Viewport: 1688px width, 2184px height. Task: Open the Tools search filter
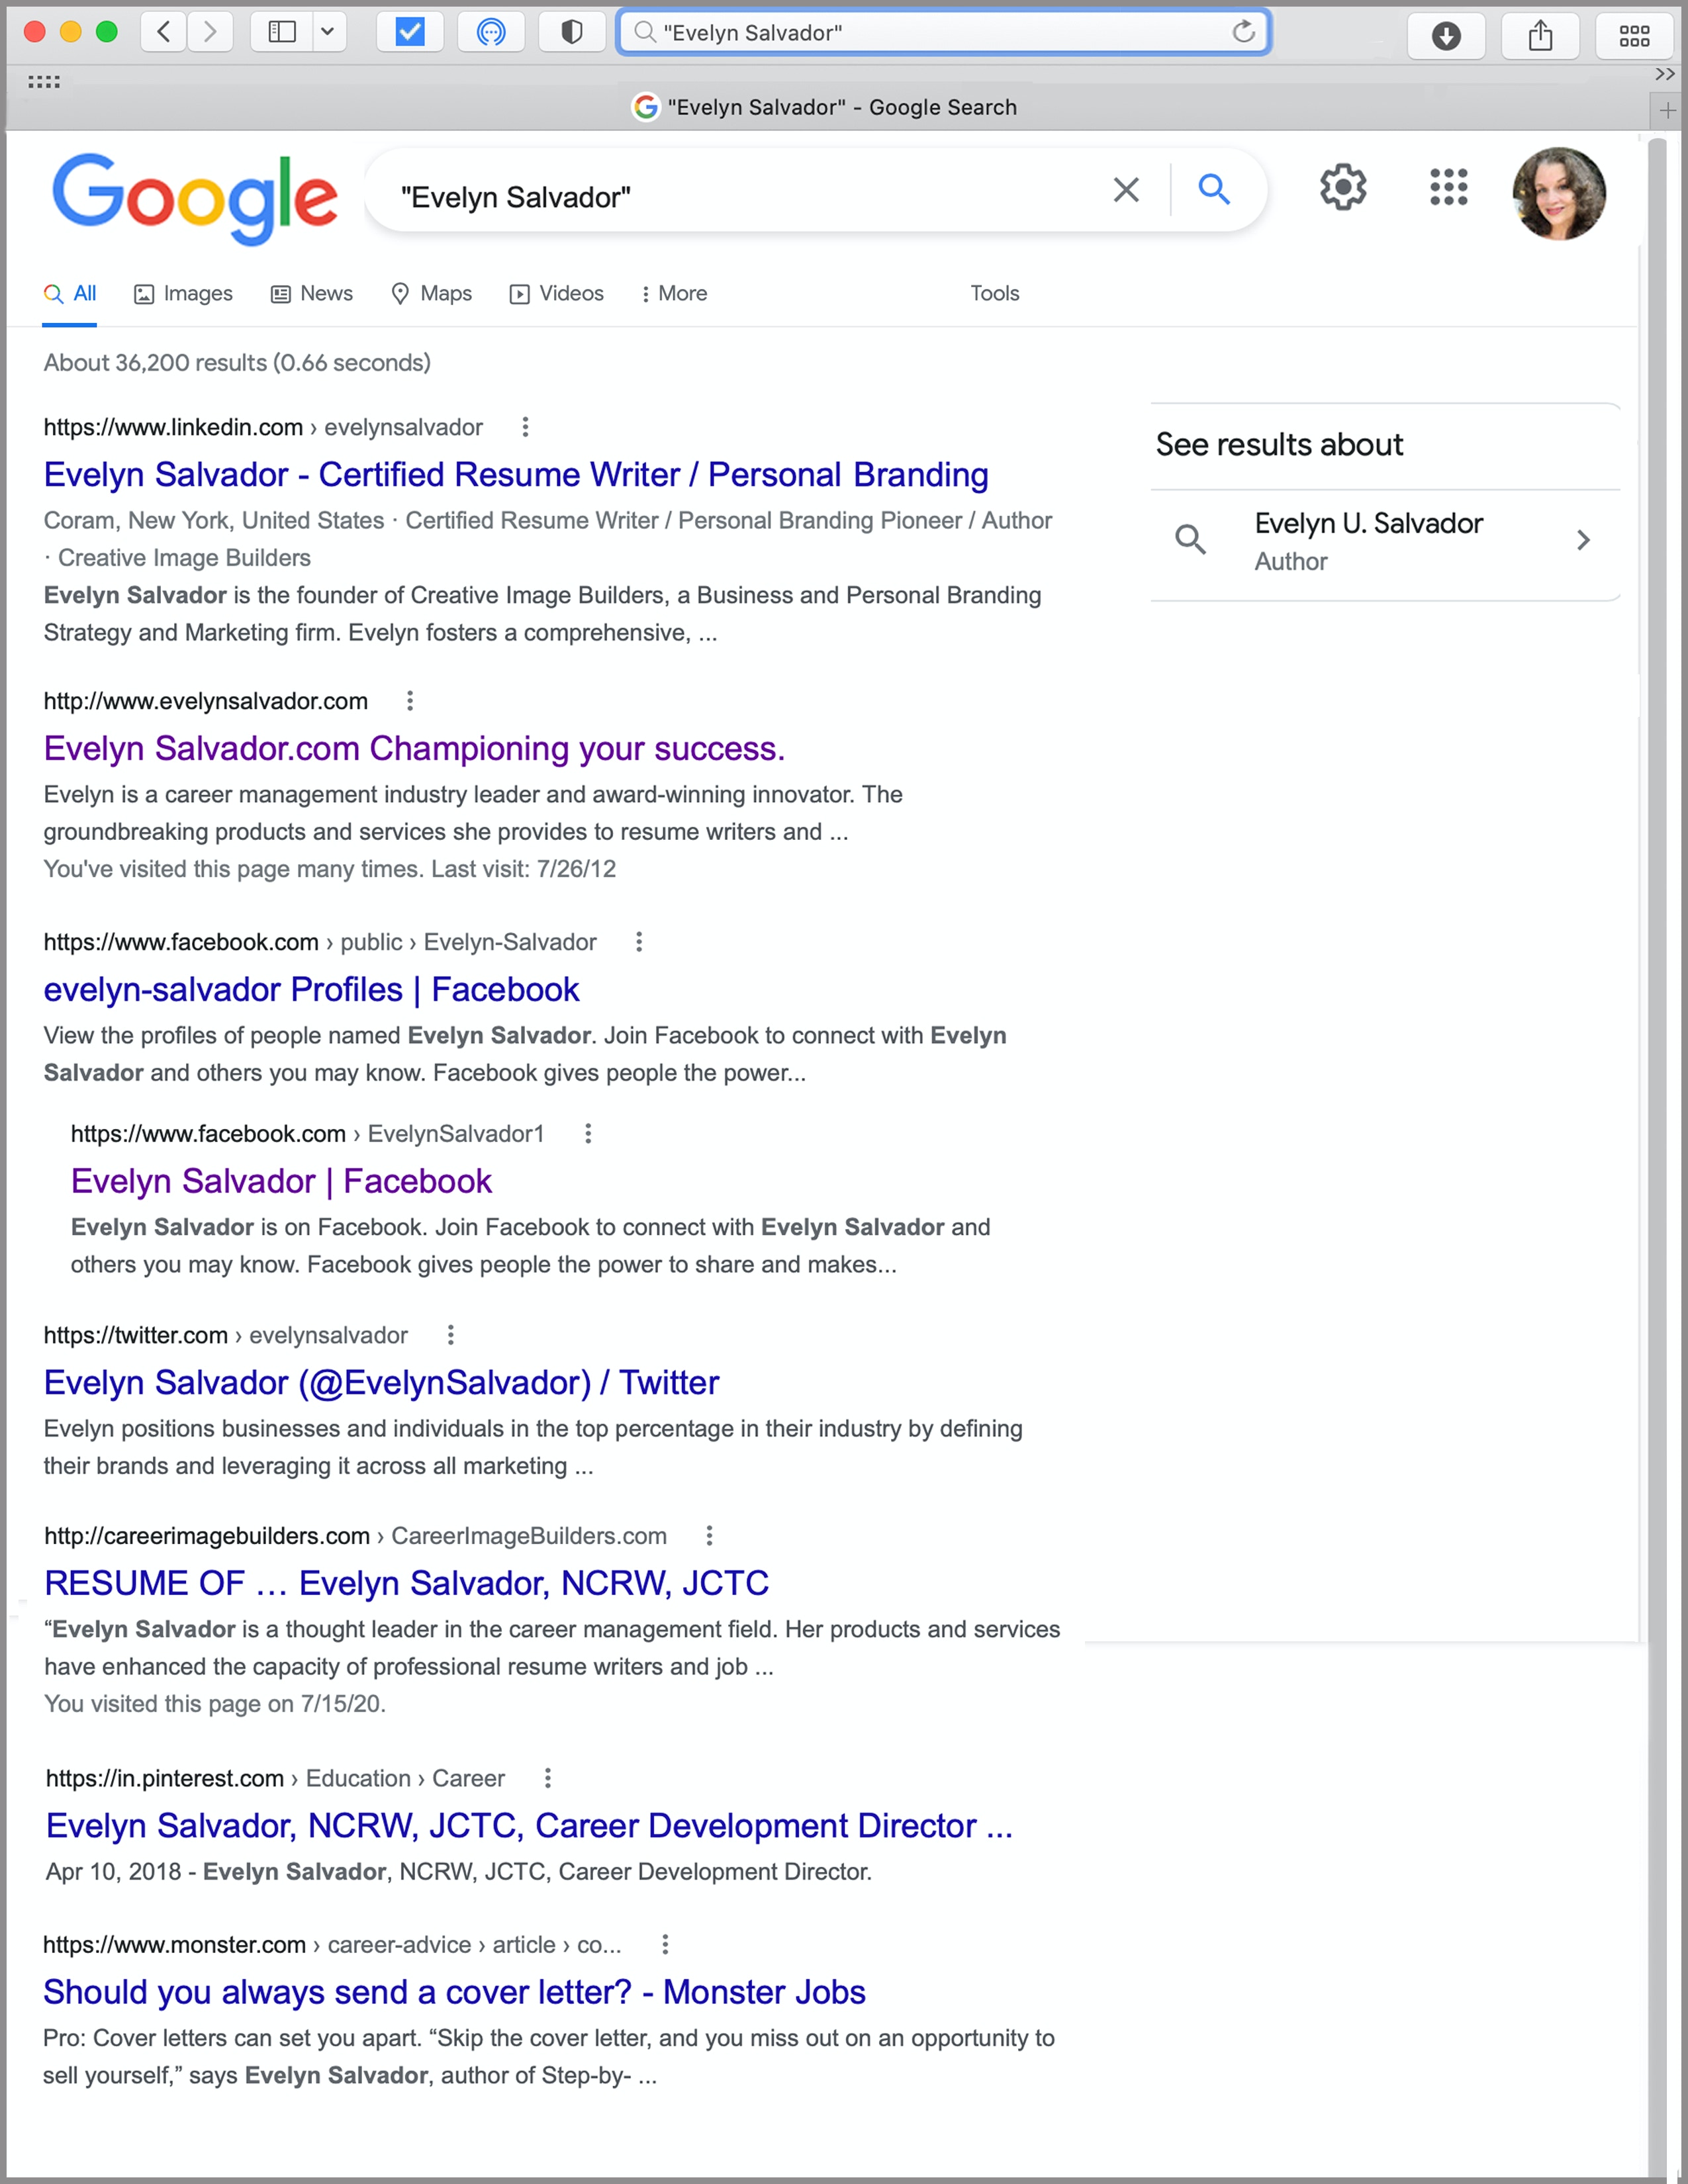[994, 293]
